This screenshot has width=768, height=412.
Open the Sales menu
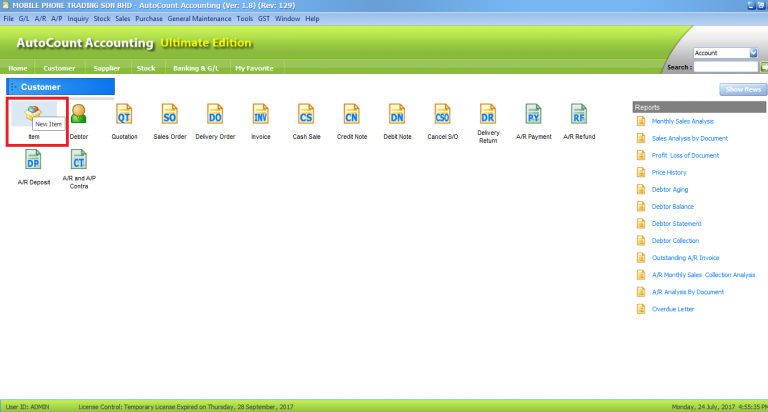coord(123,19)
